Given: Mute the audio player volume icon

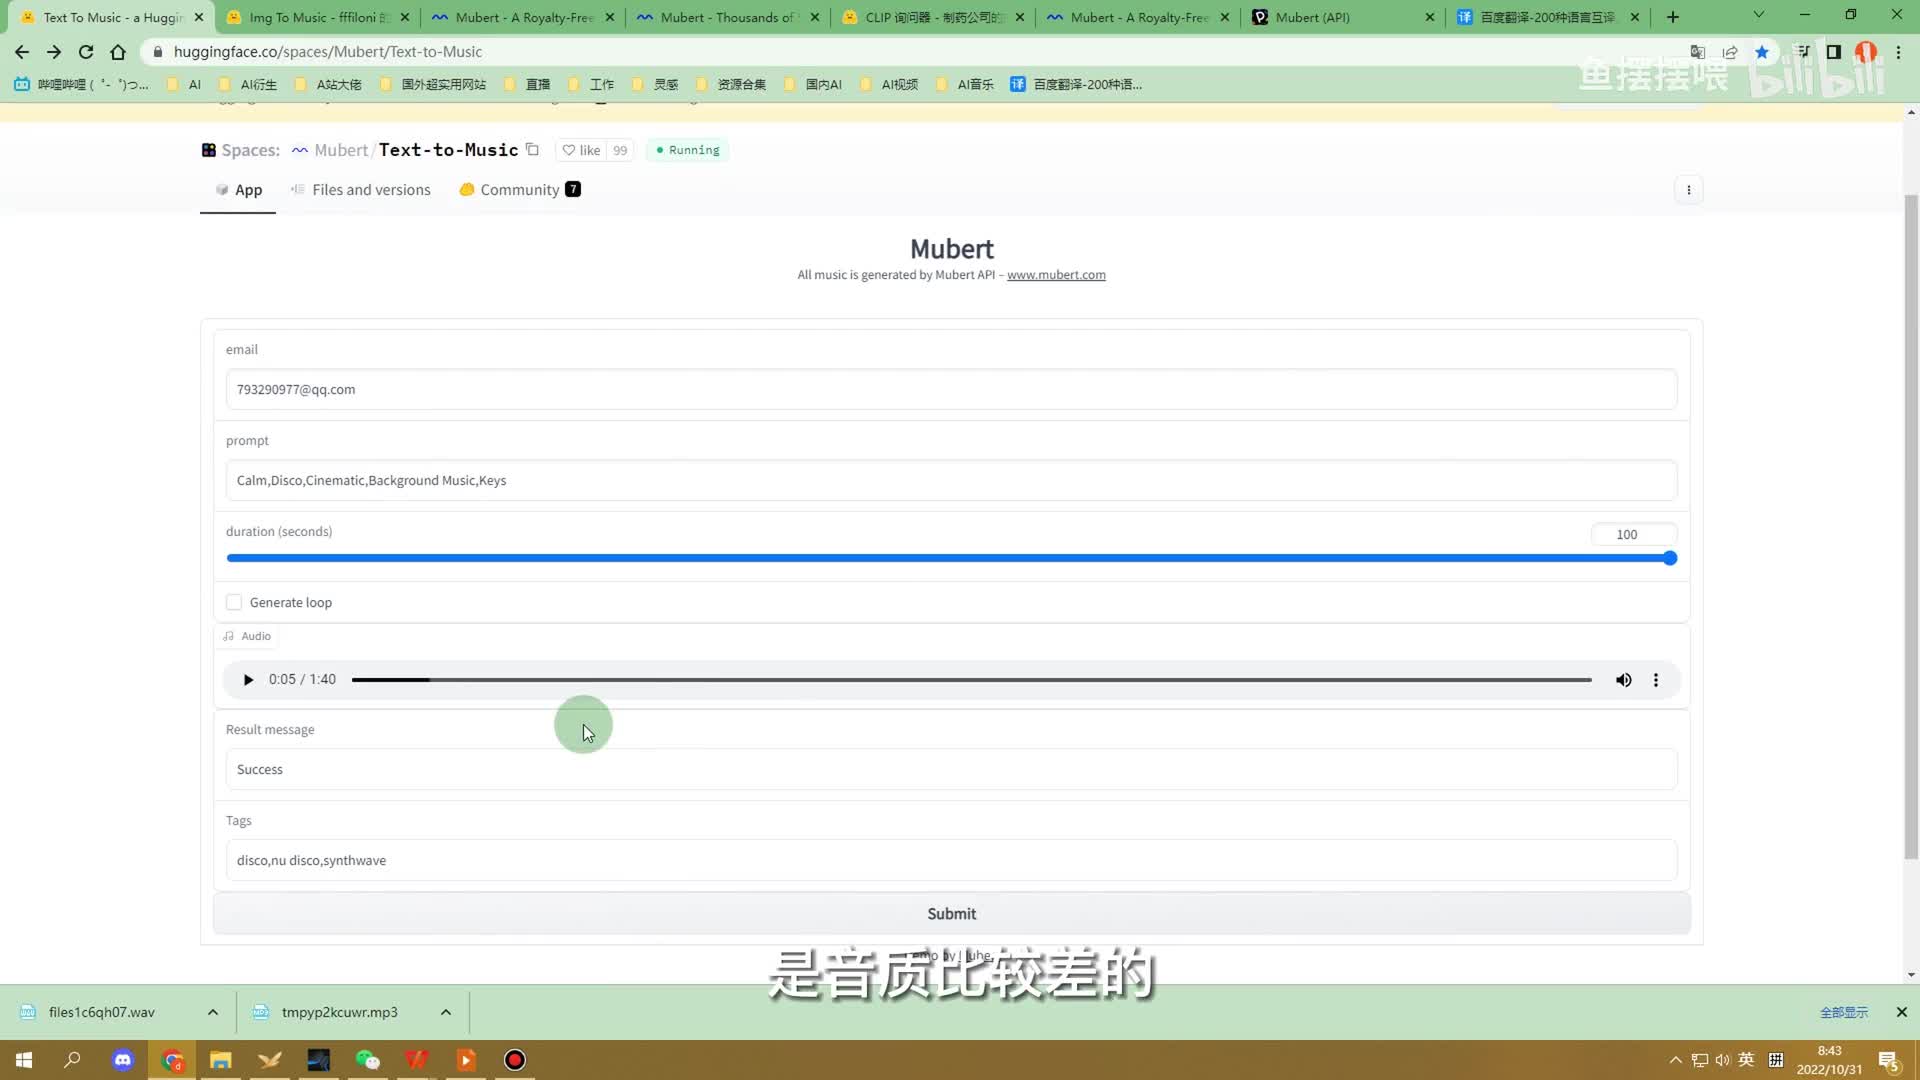Looking at the screenshot, I should [1623, 680].
